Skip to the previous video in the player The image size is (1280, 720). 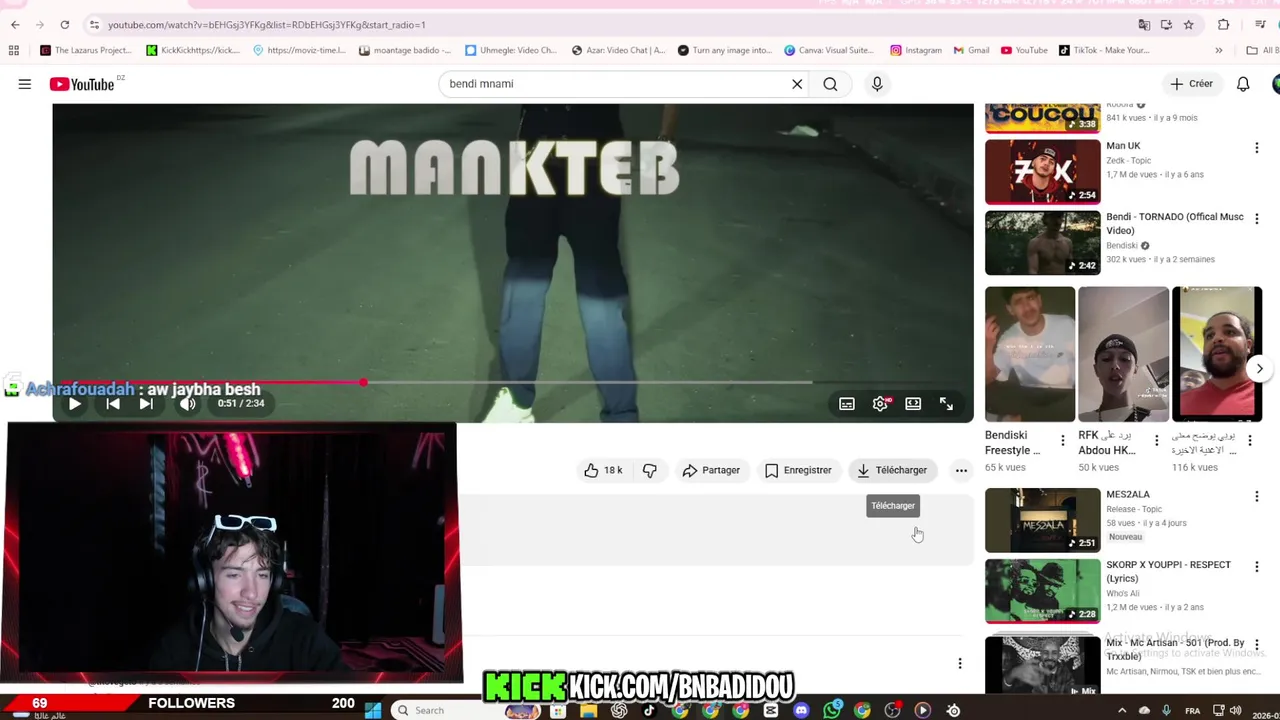pos(112,403)
